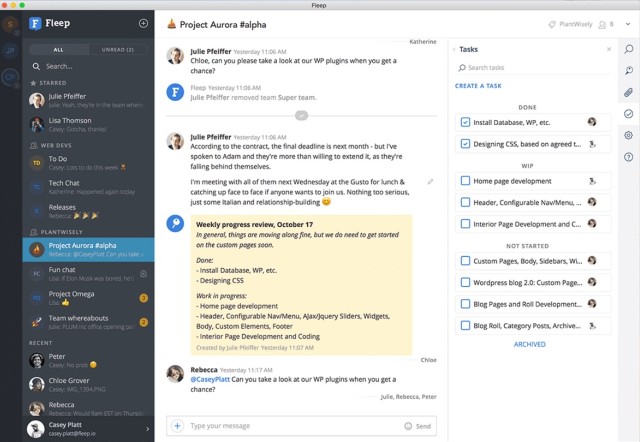Click the sidebar Search field
640x442 pixels.
[88, 66]
